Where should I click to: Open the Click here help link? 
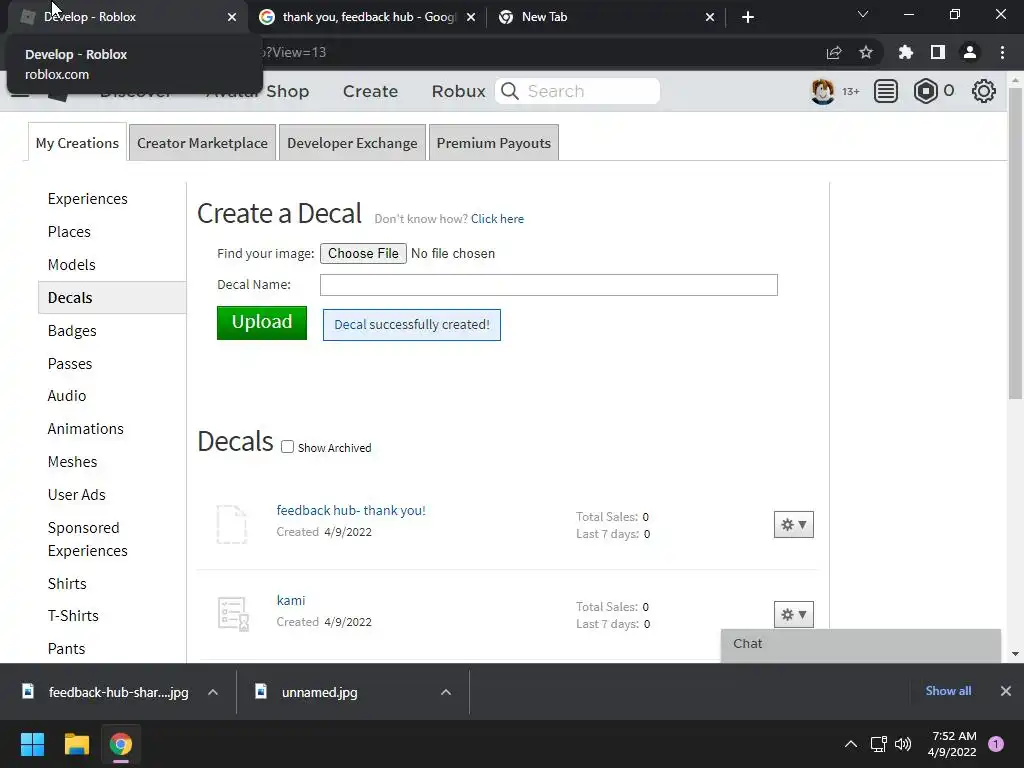(498, 219)
